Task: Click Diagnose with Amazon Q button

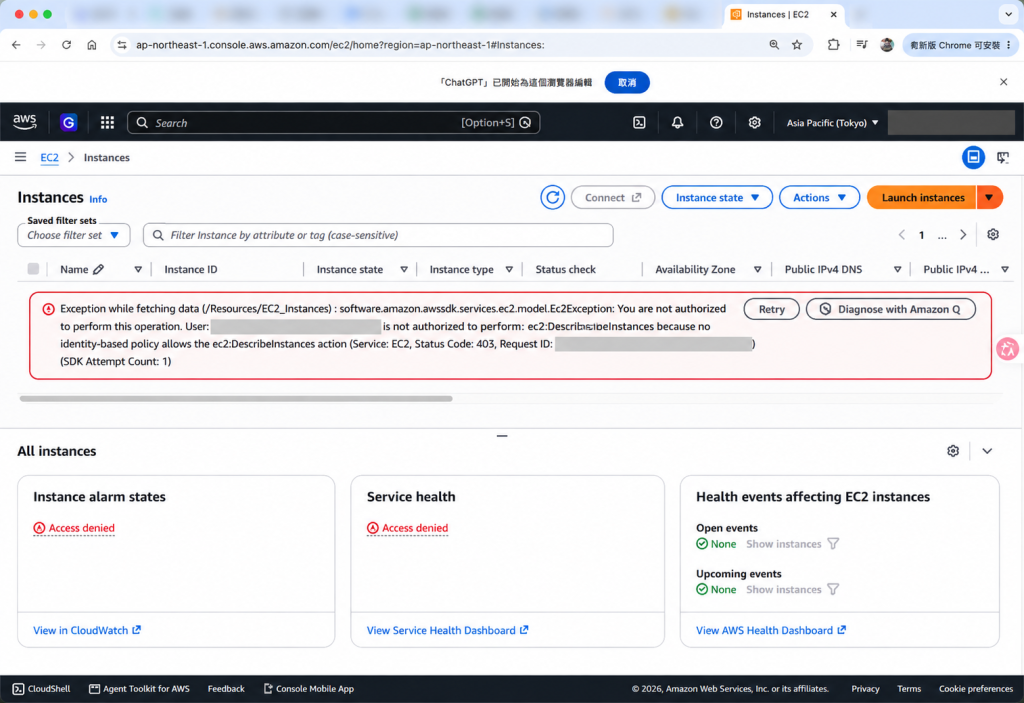Action: point(891,309)
